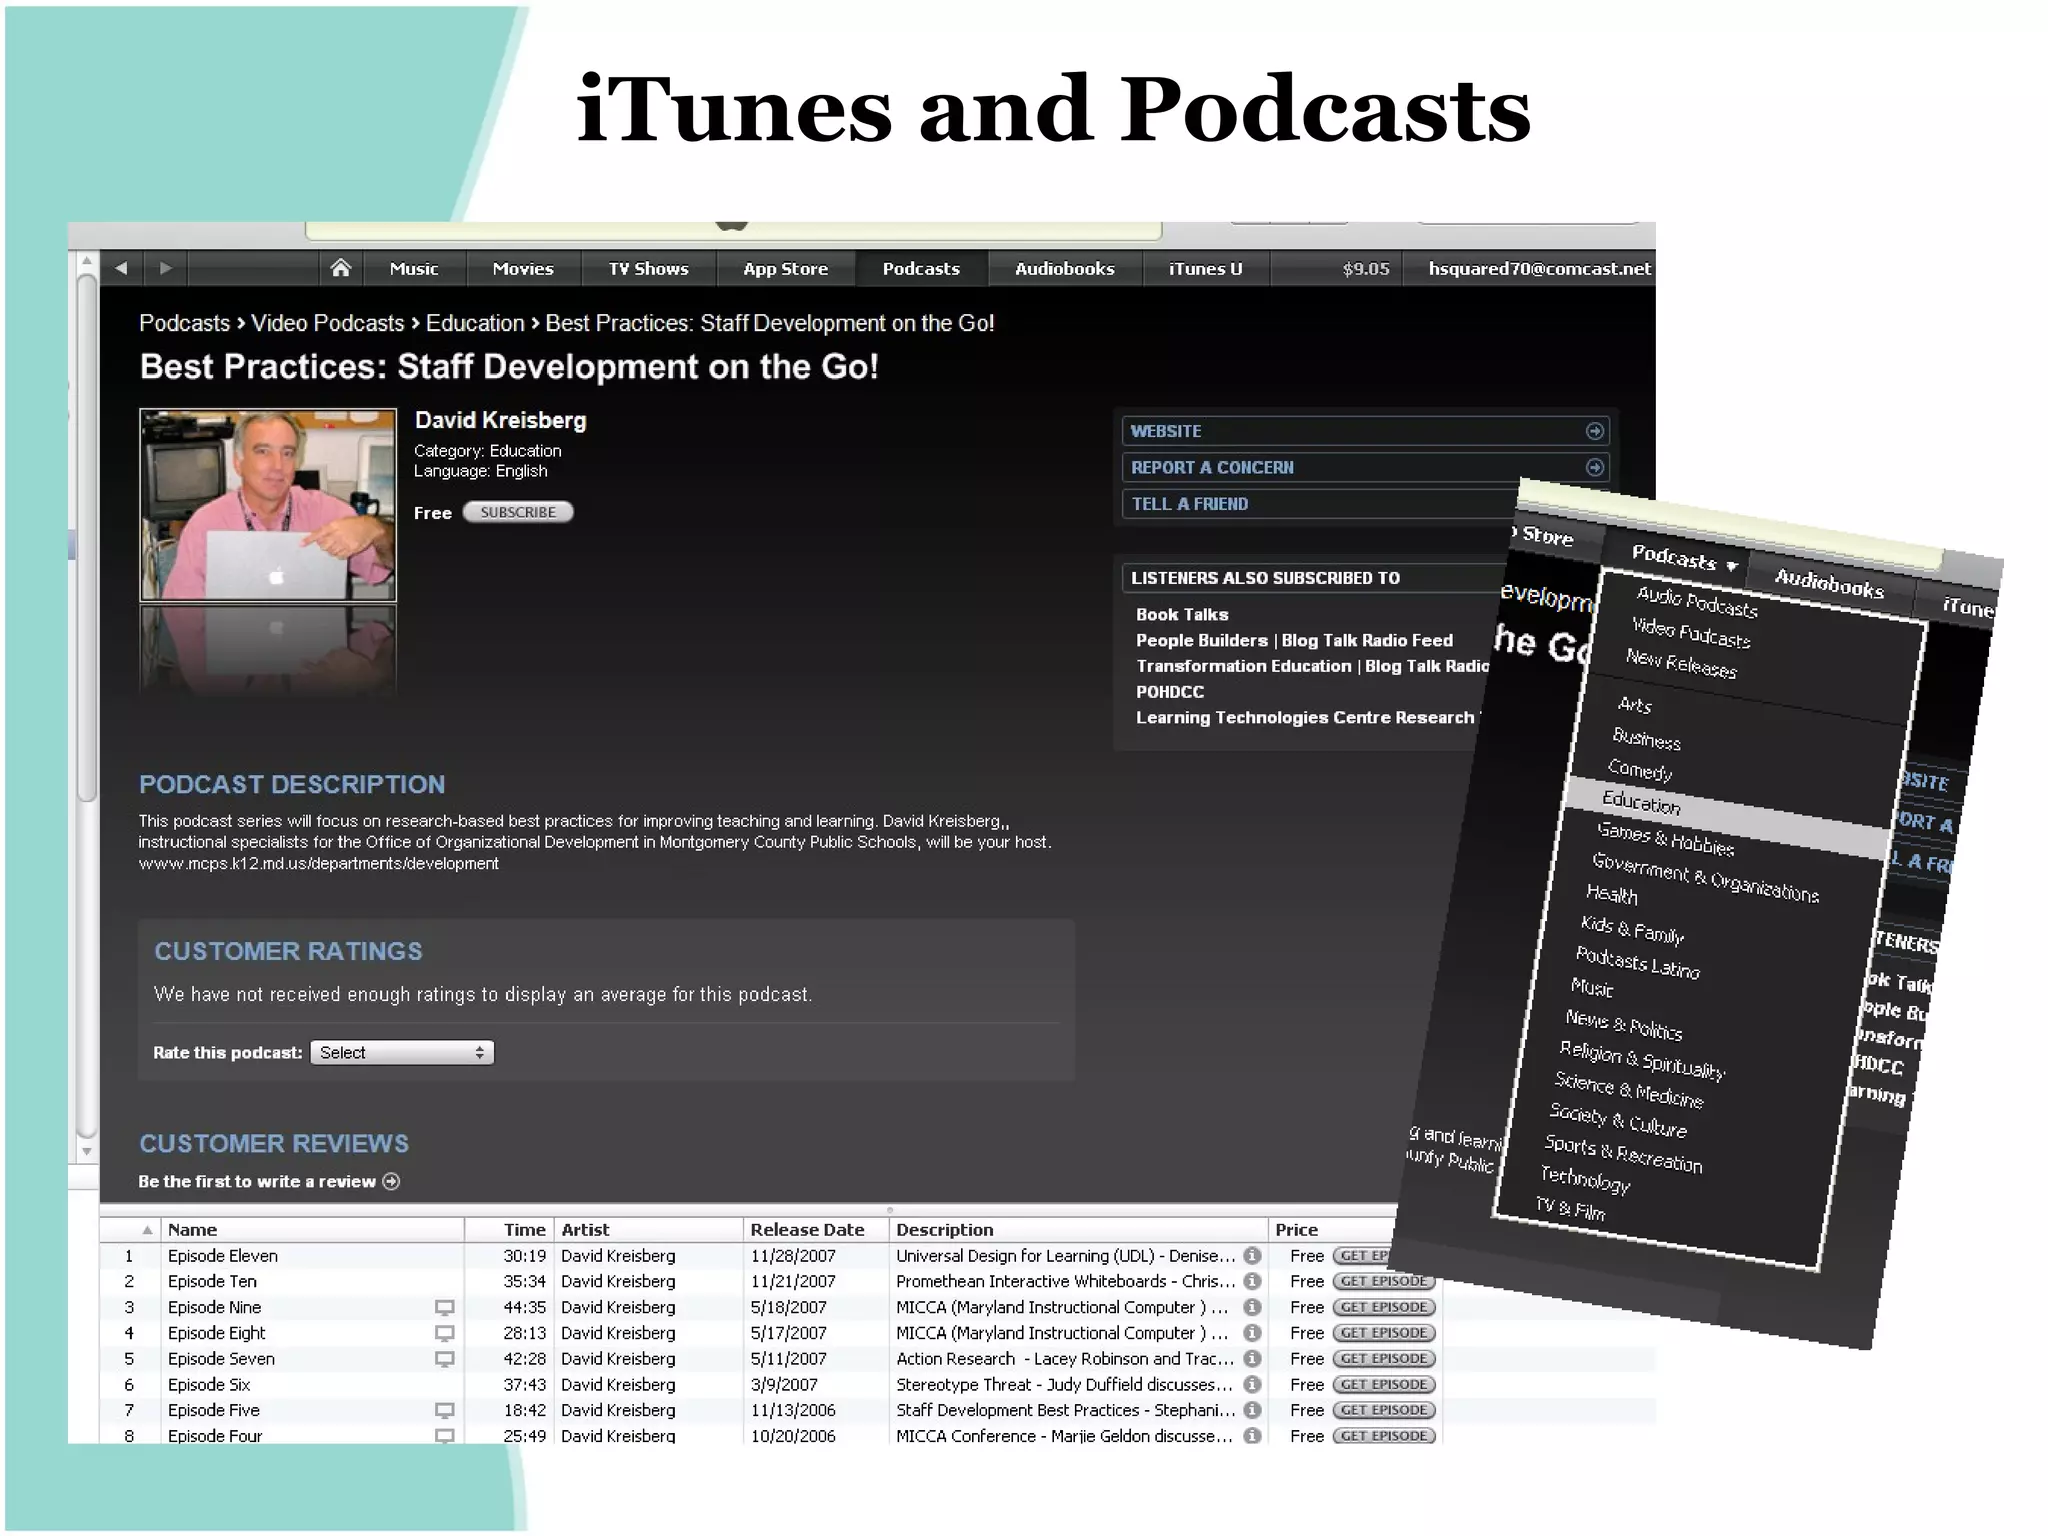Subscribe to the podcast

[518, 512]
